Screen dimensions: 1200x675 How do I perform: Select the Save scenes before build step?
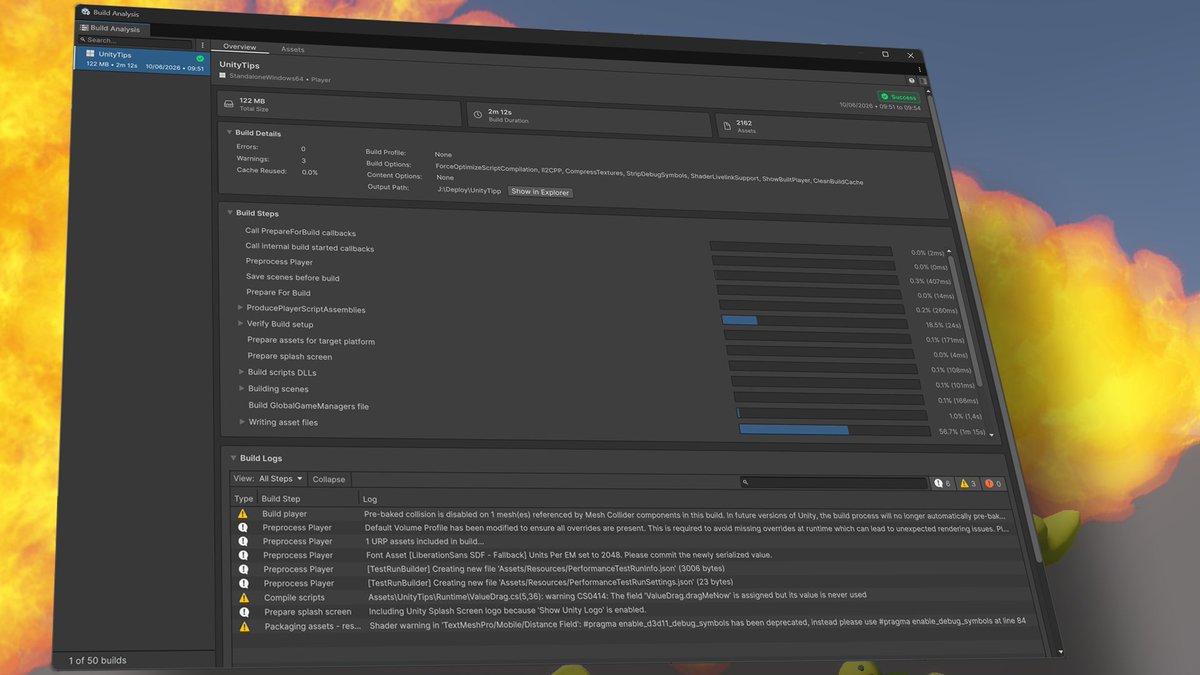click(293, 277)
